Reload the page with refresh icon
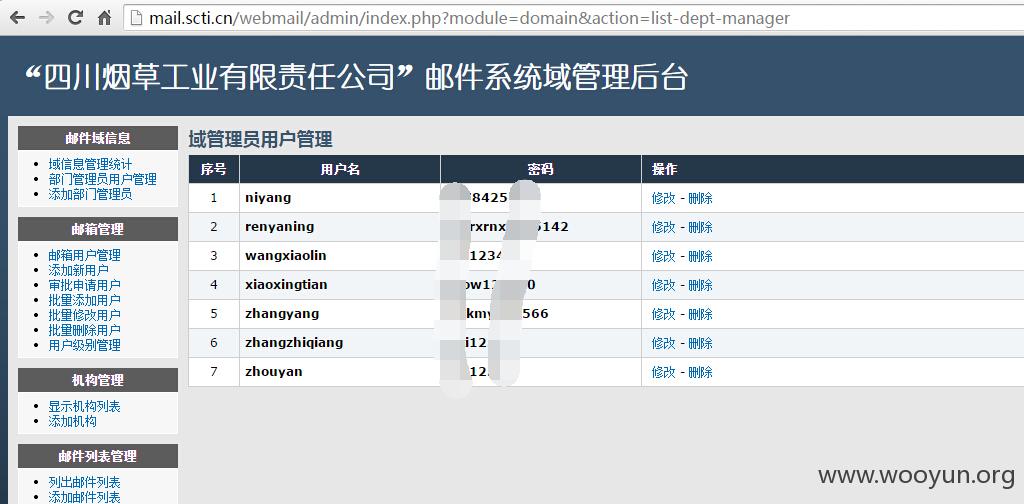Image resolution: width=1024 pixels, height=504 pixels. pyautogui.click(x=76, y=18)
